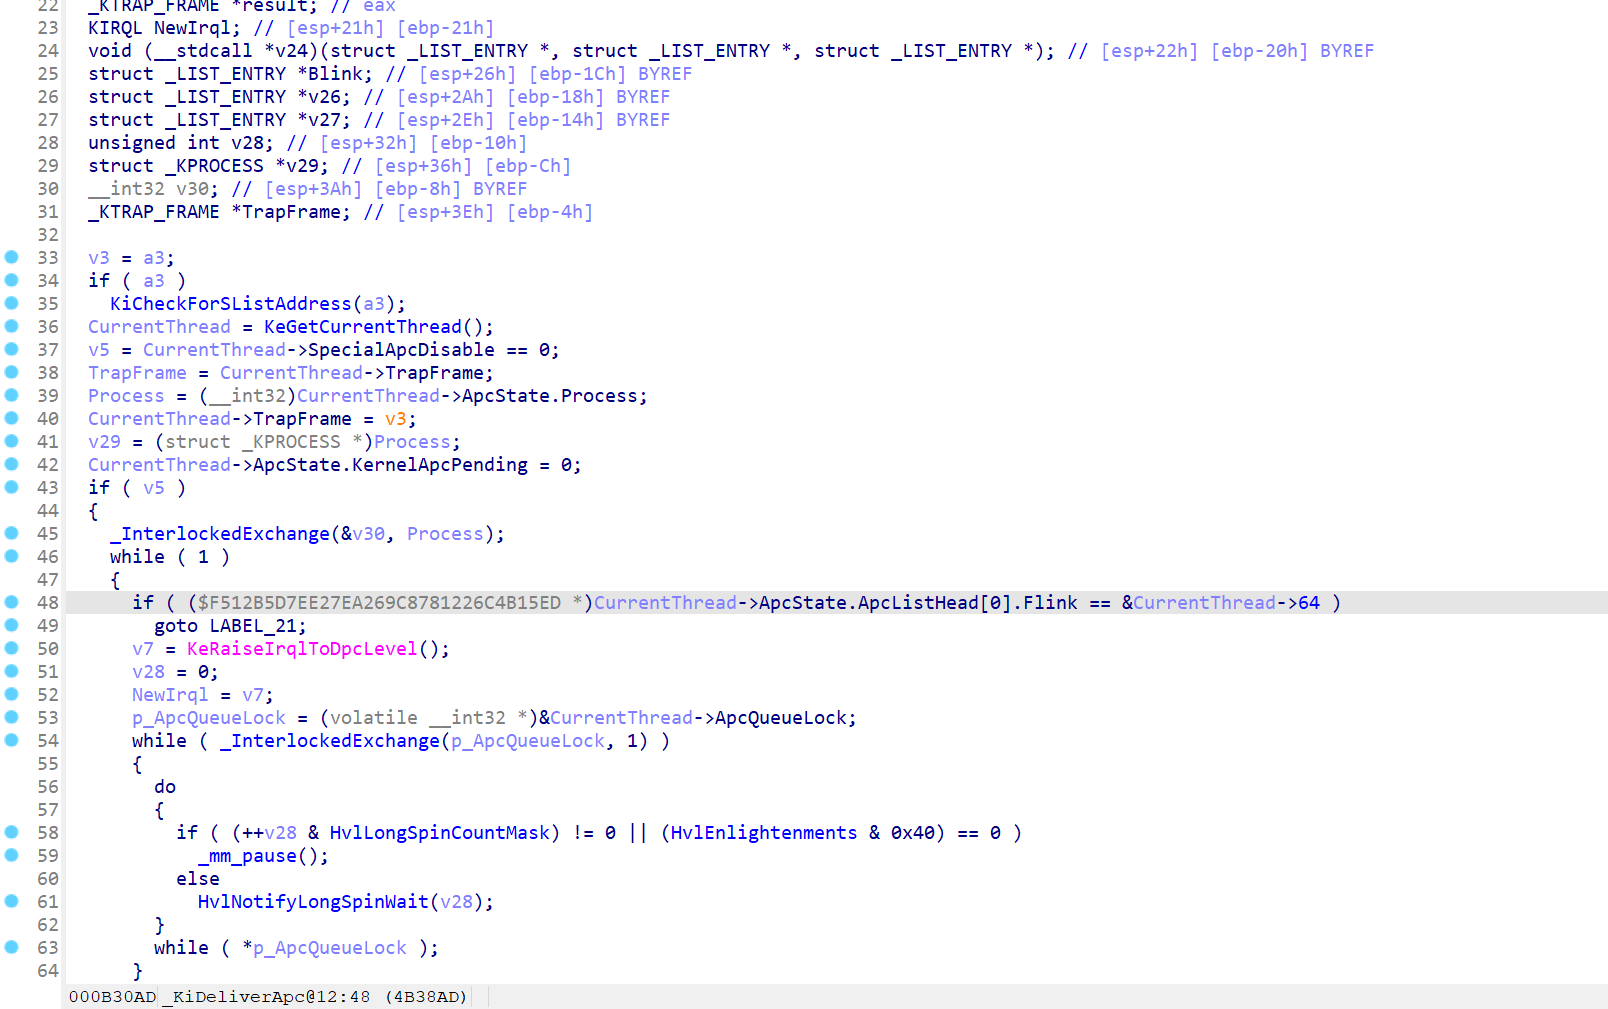Toggle the breakpoint dot on line 37
Image resolution: width=1608 pixels, height=1009 pixels.
(12, 349)
